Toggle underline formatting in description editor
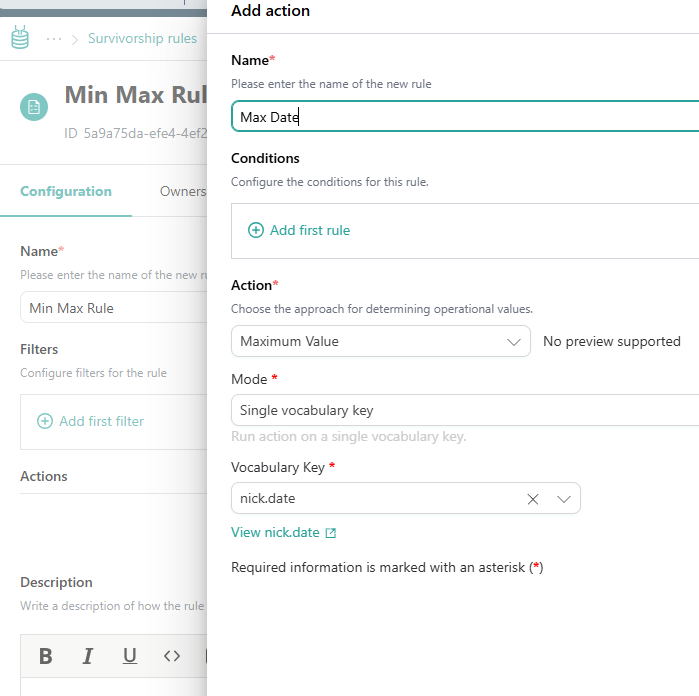699x696 pixels. pyautogui.click(x=130, y=656)
